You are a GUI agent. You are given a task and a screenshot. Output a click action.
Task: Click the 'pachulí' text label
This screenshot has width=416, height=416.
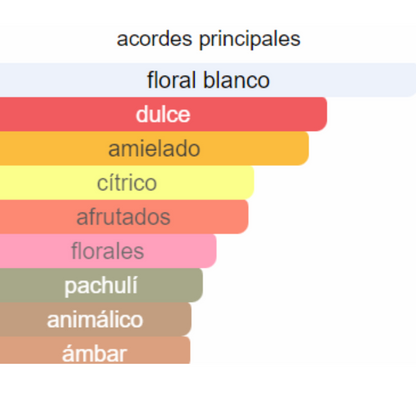coord(101,286)
